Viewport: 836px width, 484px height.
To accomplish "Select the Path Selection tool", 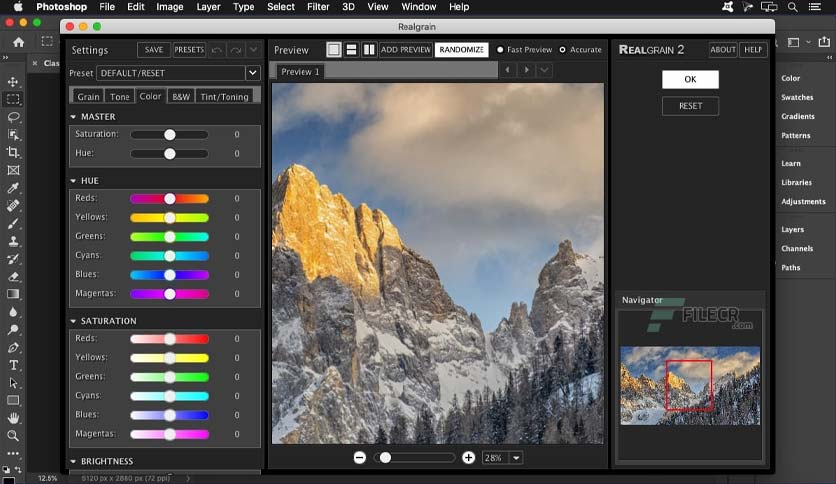I will [x=13, y=383].
